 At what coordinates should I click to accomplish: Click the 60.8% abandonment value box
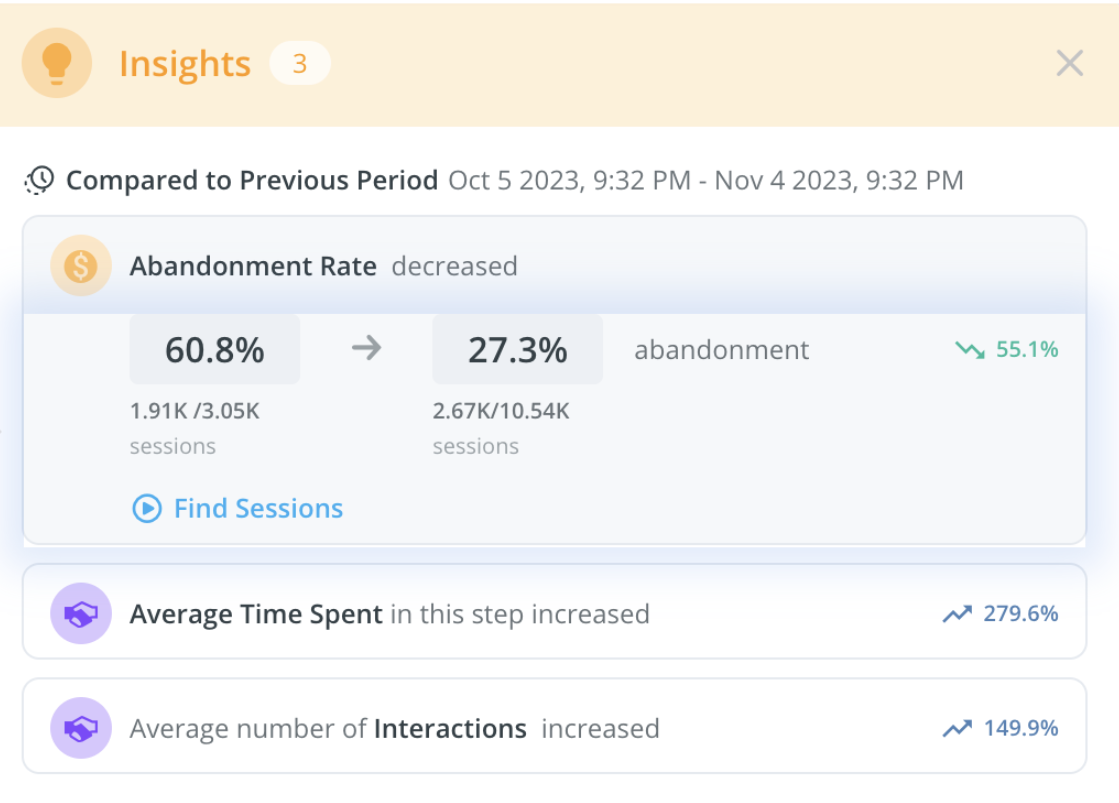click(x=214, y=349)
